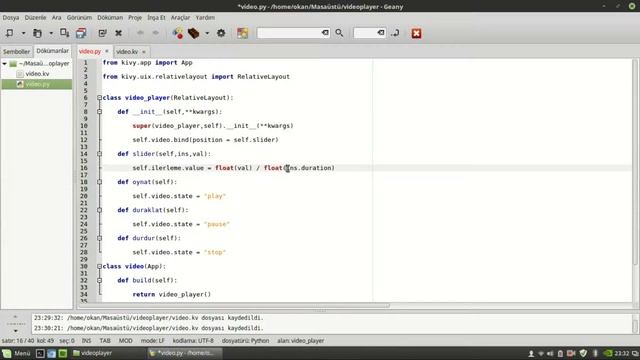
Task: Open the Döküman menu
Action: (x=110, y=18)
